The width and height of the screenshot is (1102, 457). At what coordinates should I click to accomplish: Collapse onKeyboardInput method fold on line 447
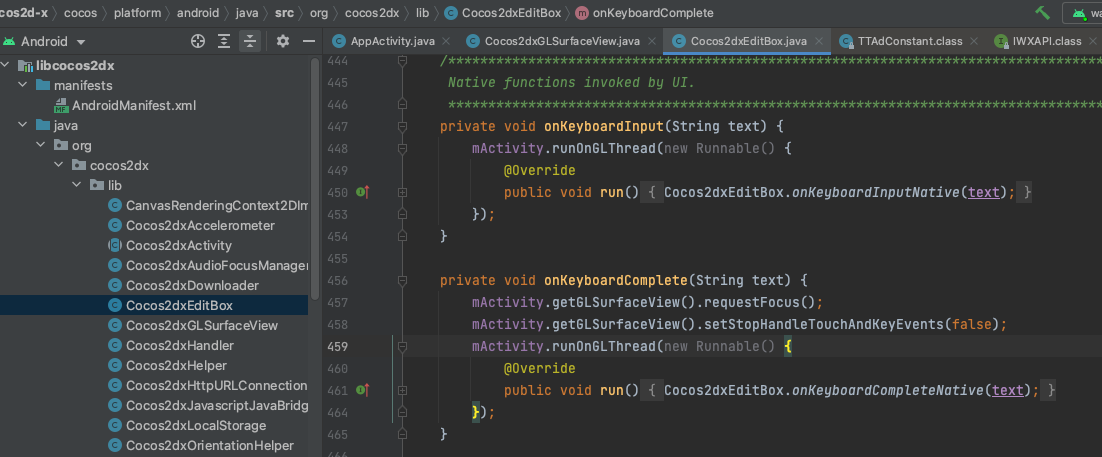coord(403,127)
